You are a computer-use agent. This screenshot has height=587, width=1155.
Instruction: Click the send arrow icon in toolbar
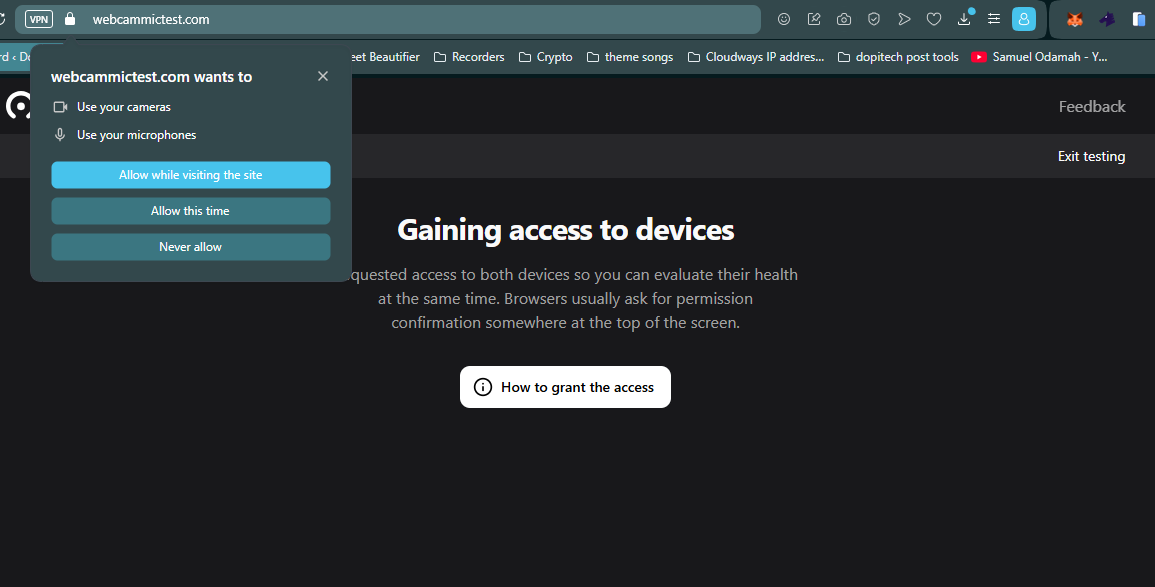(x=904, y=19)
